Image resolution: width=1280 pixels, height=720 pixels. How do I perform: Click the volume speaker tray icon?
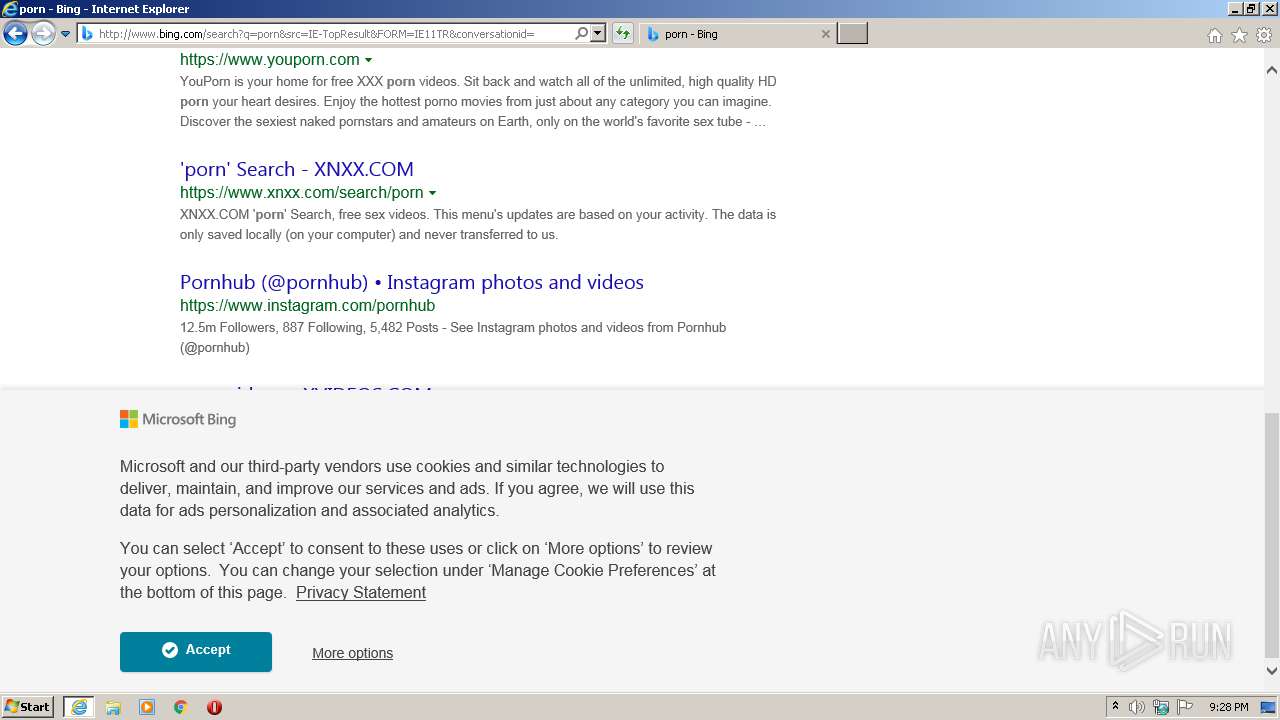[1137, 707]
